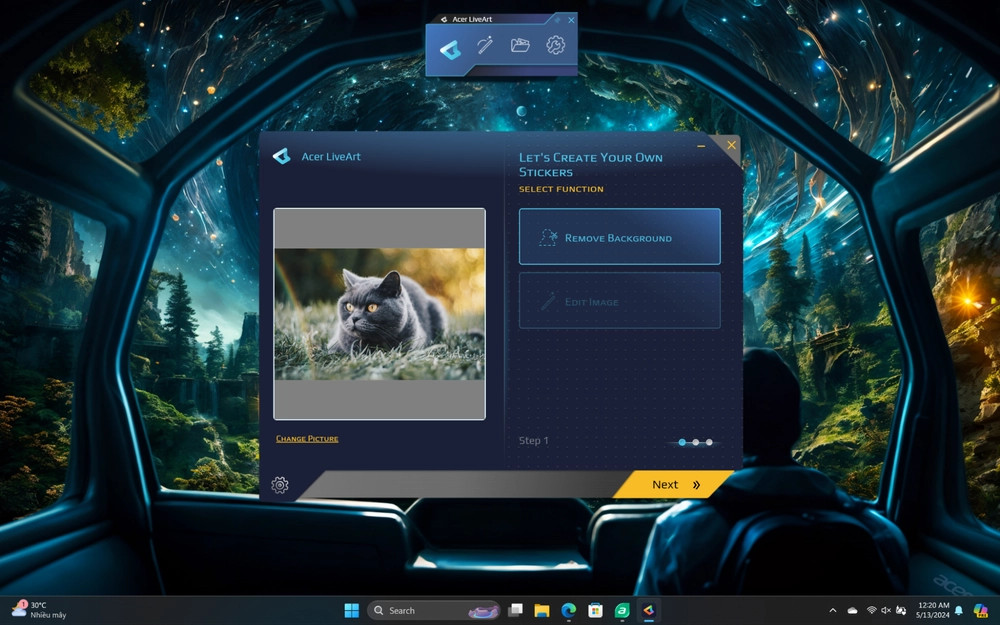Toggle the muted volume icon in tray

(886, 610)
